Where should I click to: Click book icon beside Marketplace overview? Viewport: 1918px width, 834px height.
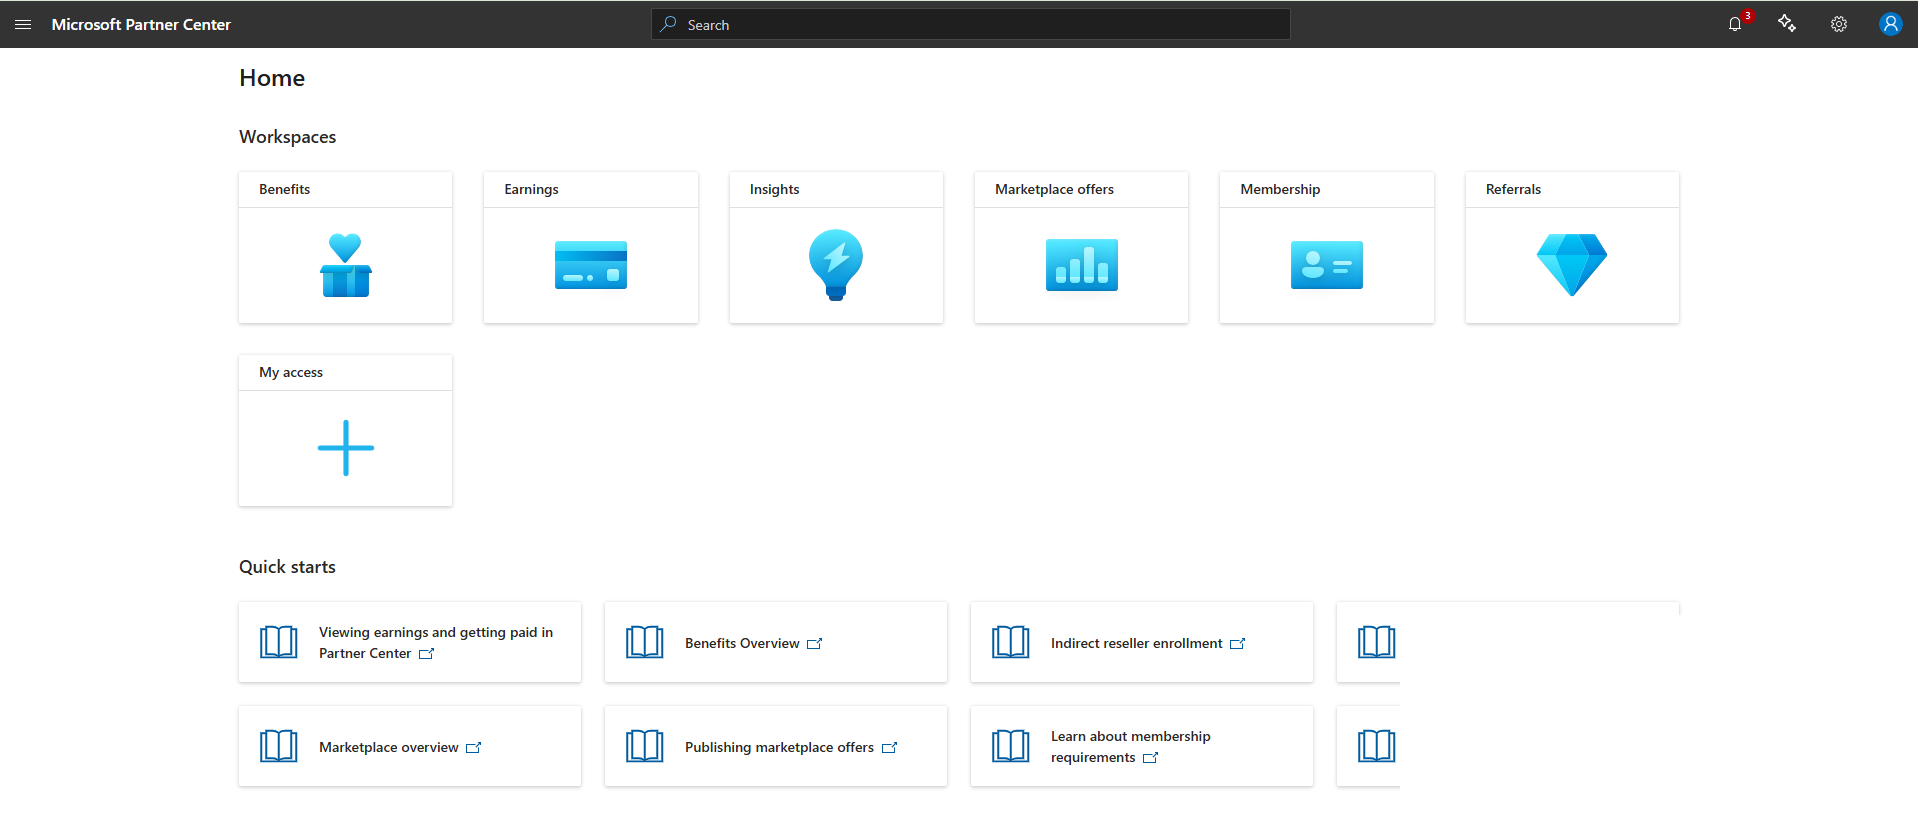tap(279, 746)
